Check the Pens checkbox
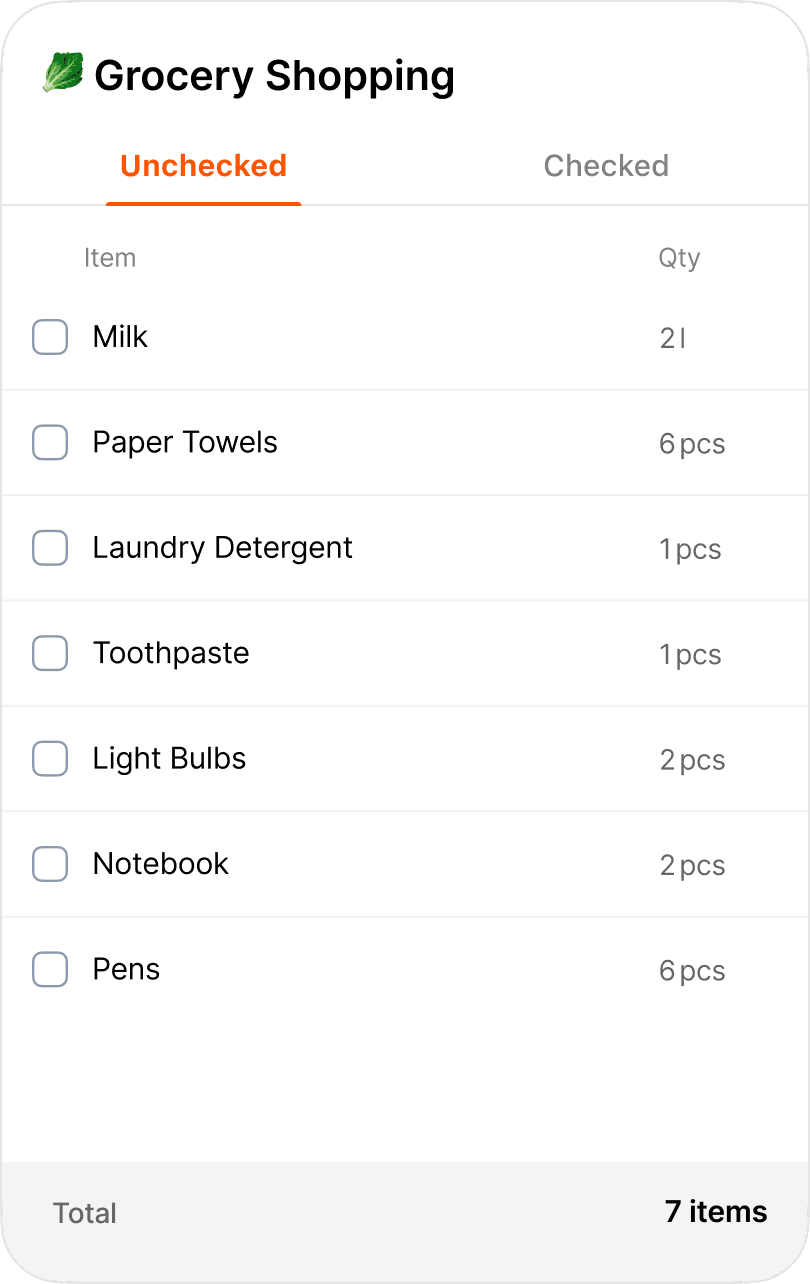The width and height of the screenshot is (810, 1284). coord(50,970)
